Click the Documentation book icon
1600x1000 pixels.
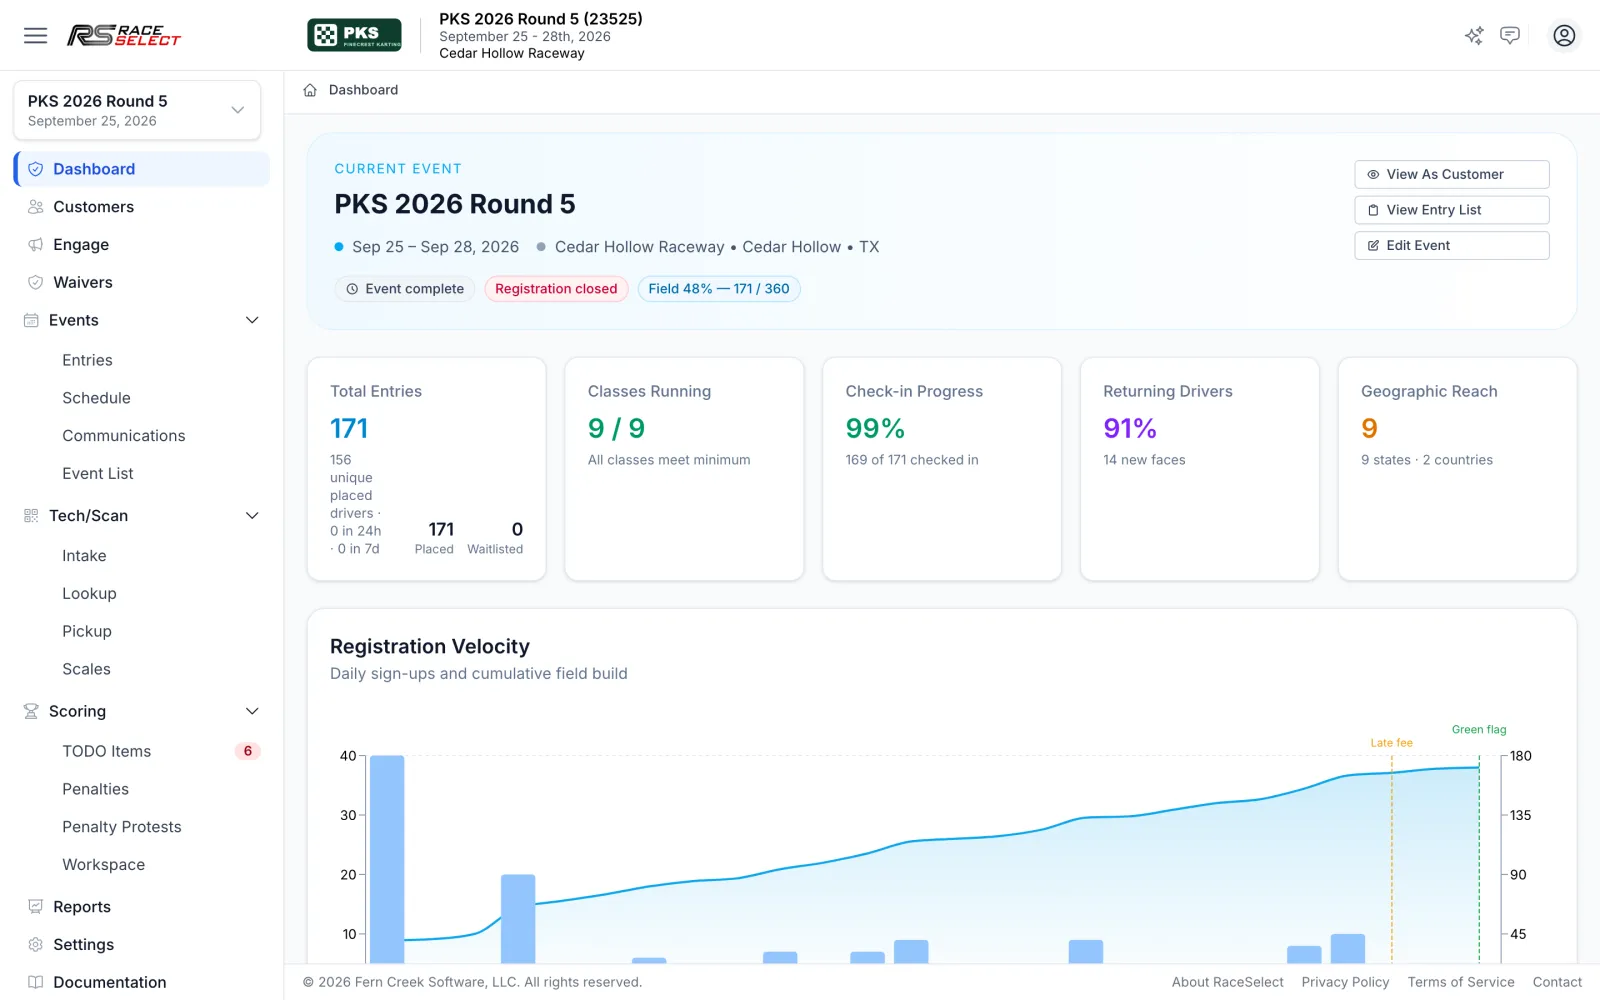pyautogui.click(x=36, y=983)
